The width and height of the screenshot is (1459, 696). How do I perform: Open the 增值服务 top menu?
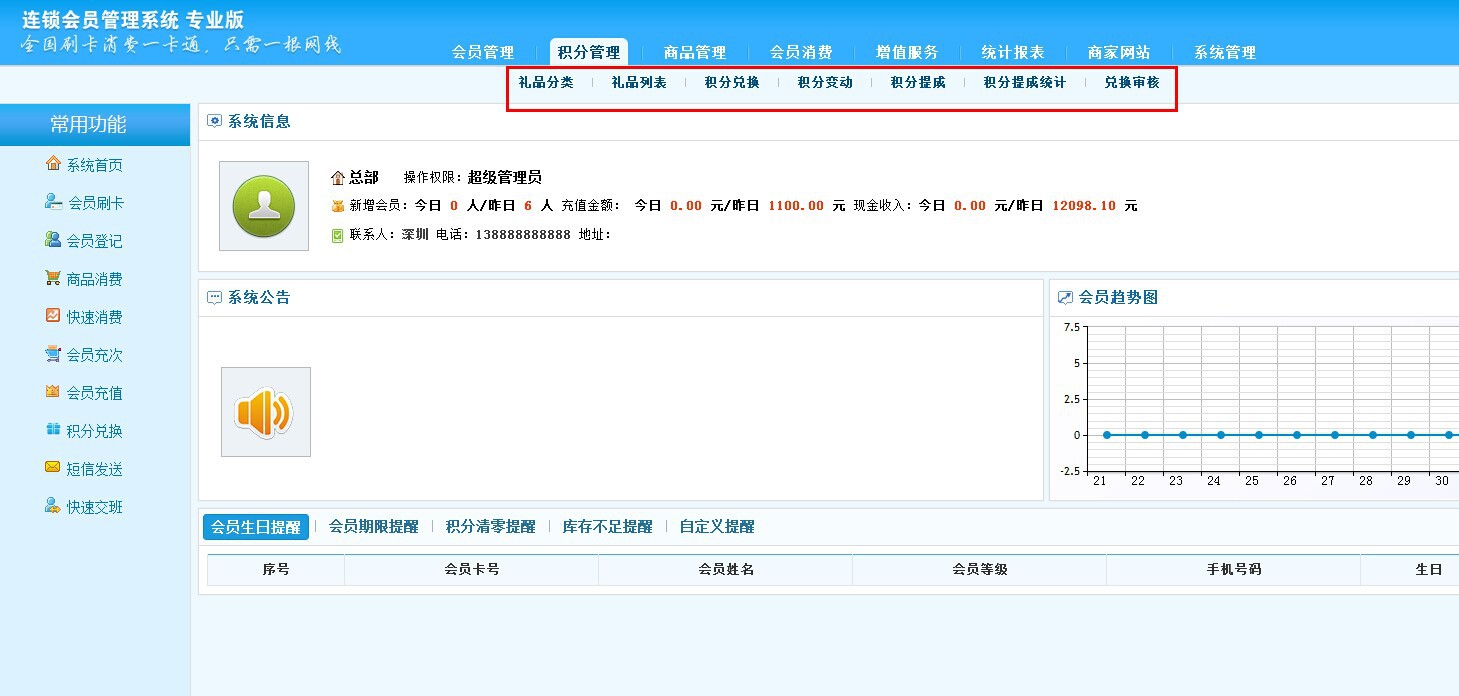point(907,52)
